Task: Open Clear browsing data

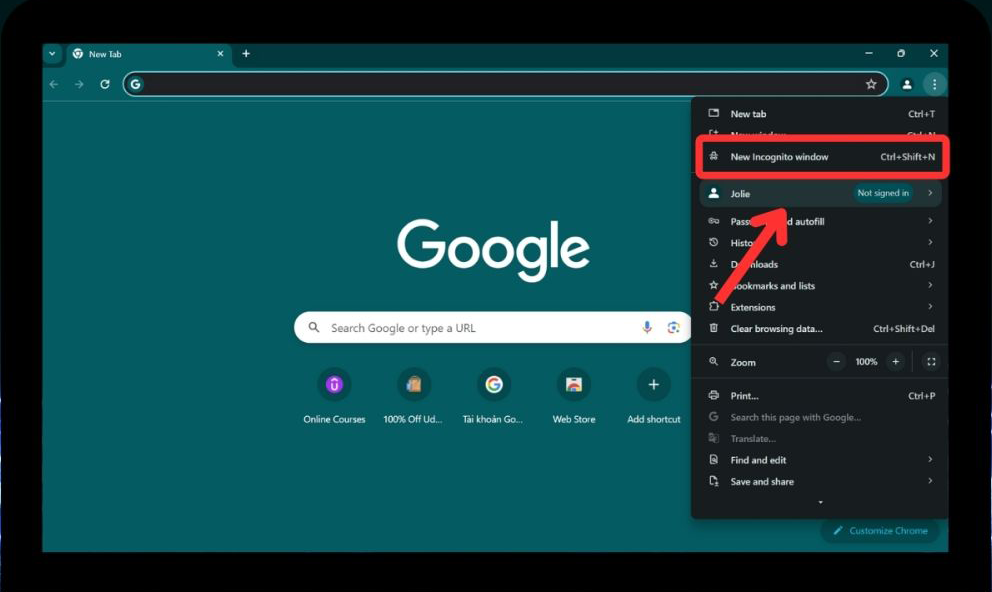Action: [821, 329]
